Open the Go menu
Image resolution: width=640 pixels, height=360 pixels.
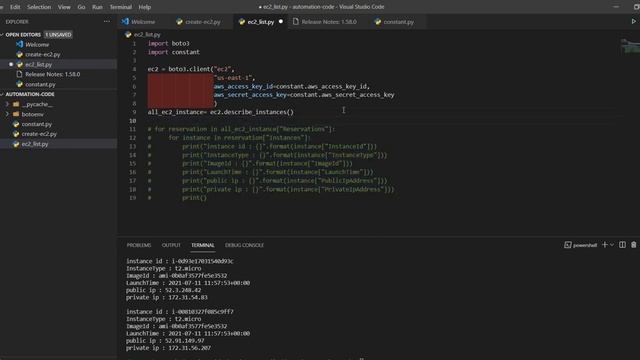pyautogui.click(x=81, y=7)
